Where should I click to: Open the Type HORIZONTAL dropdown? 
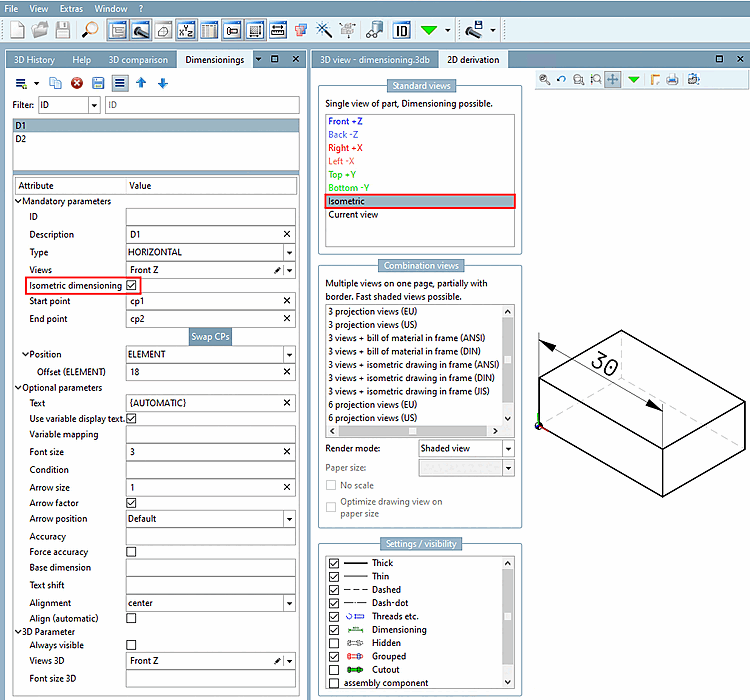pos(289,252)
